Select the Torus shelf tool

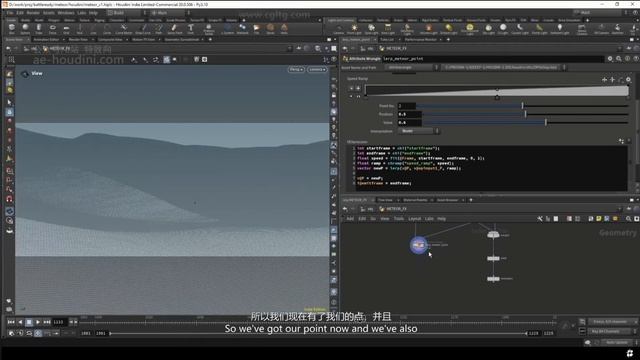[x=53, y=29]
